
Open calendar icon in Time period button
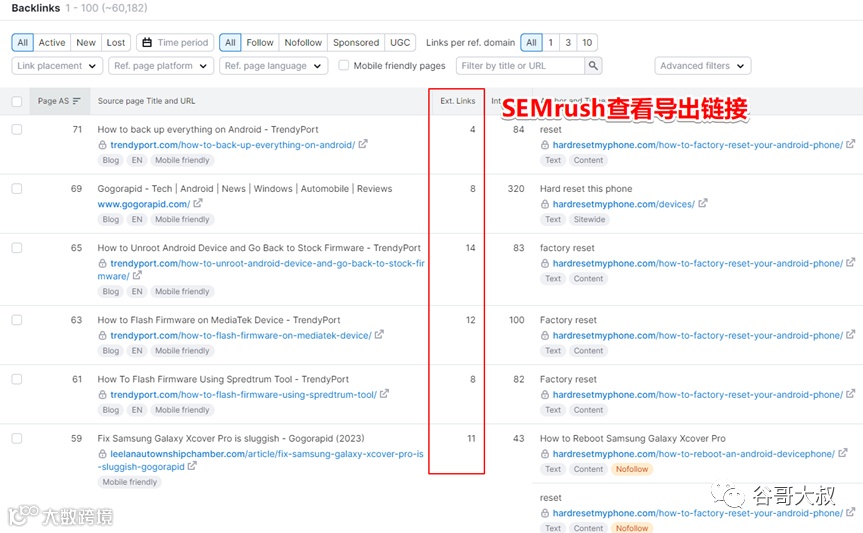click(147, 42)
